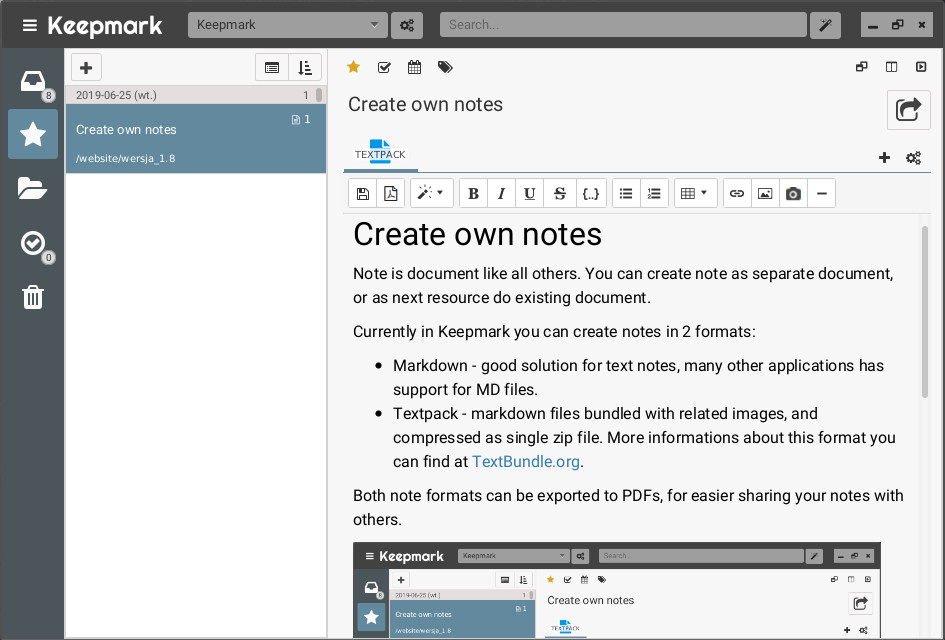Open the insert table dropdown
The height and width of the screenshot is (640, 945).
[695, 193]
